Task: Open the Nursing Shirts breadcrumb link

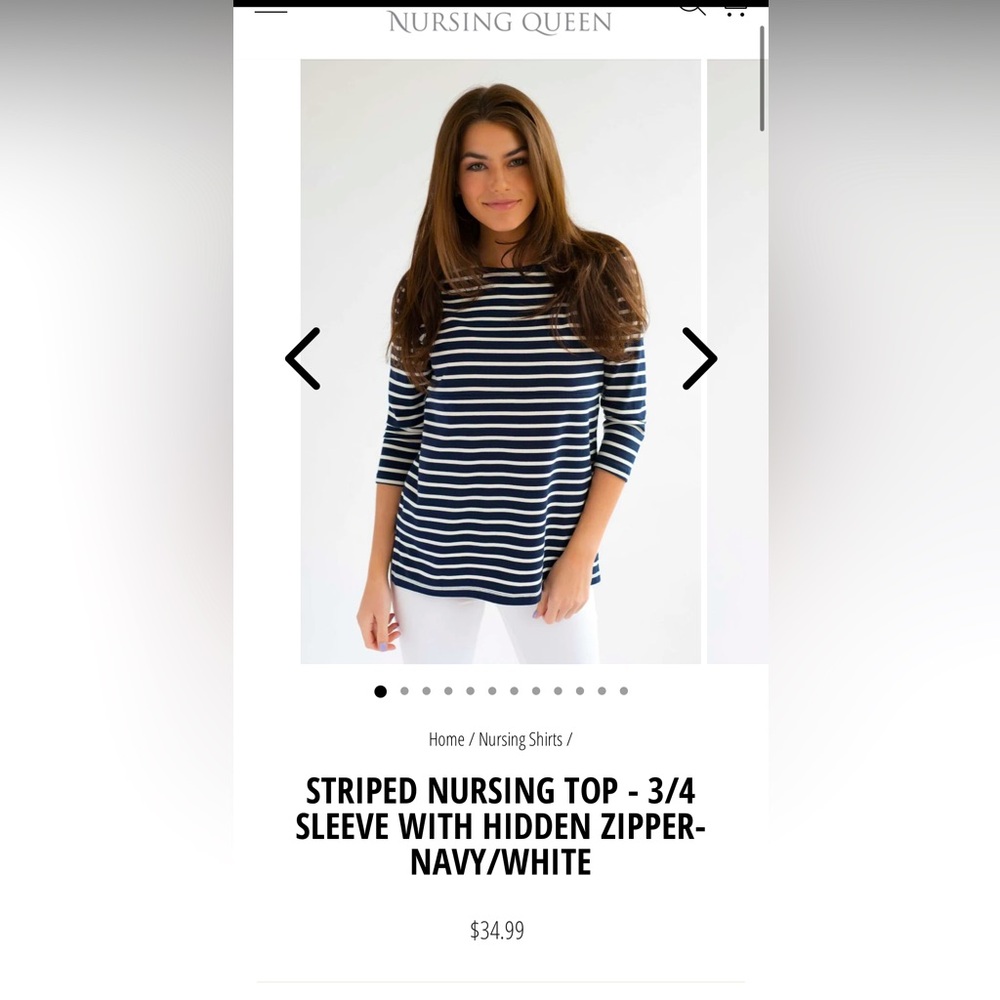Action: 520,740
